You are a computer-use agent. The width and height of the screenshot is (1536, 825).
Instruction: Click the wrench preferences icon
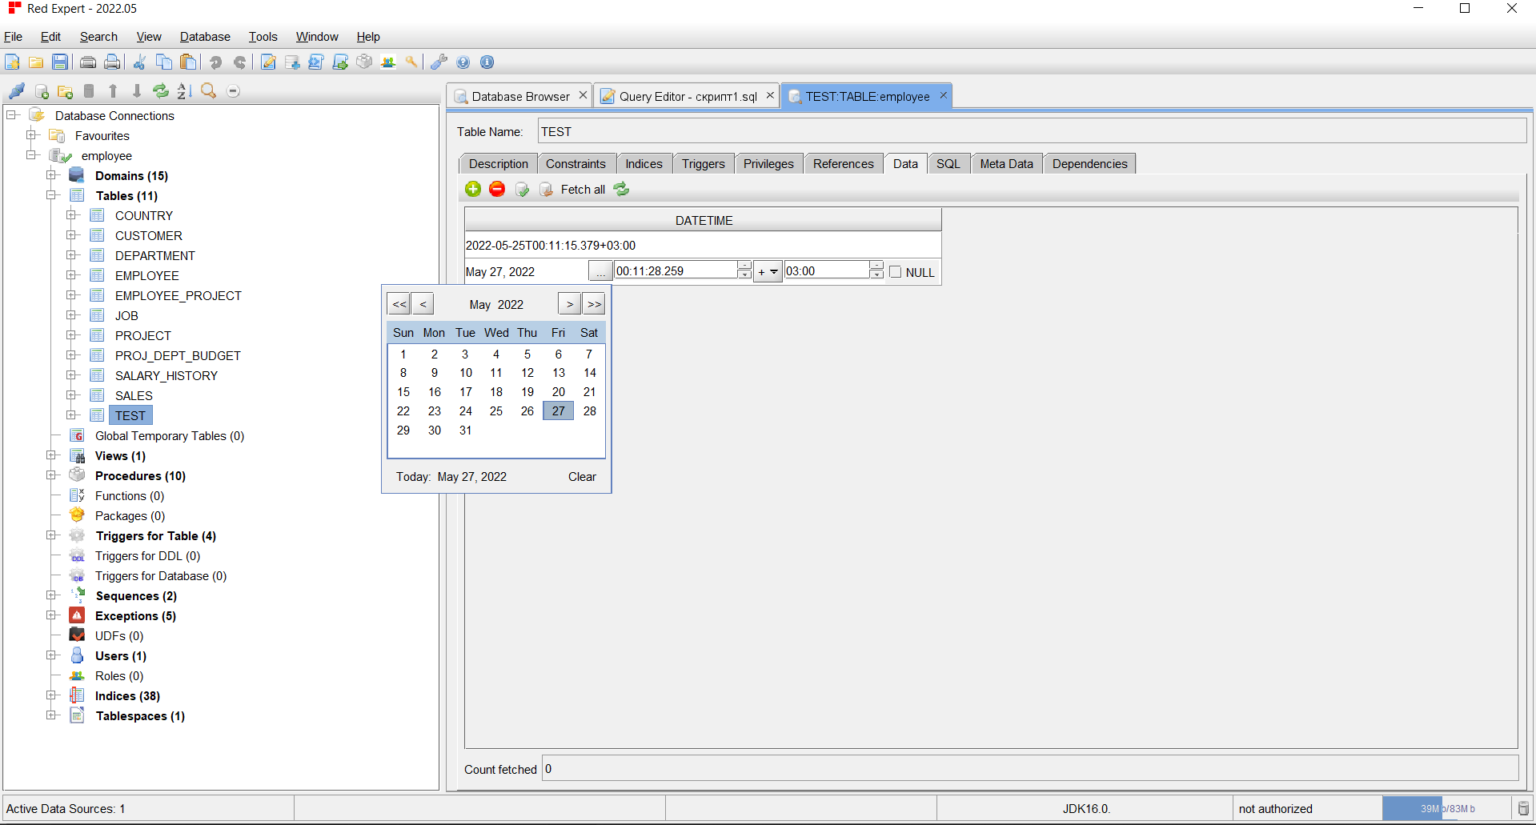(438, 62)
